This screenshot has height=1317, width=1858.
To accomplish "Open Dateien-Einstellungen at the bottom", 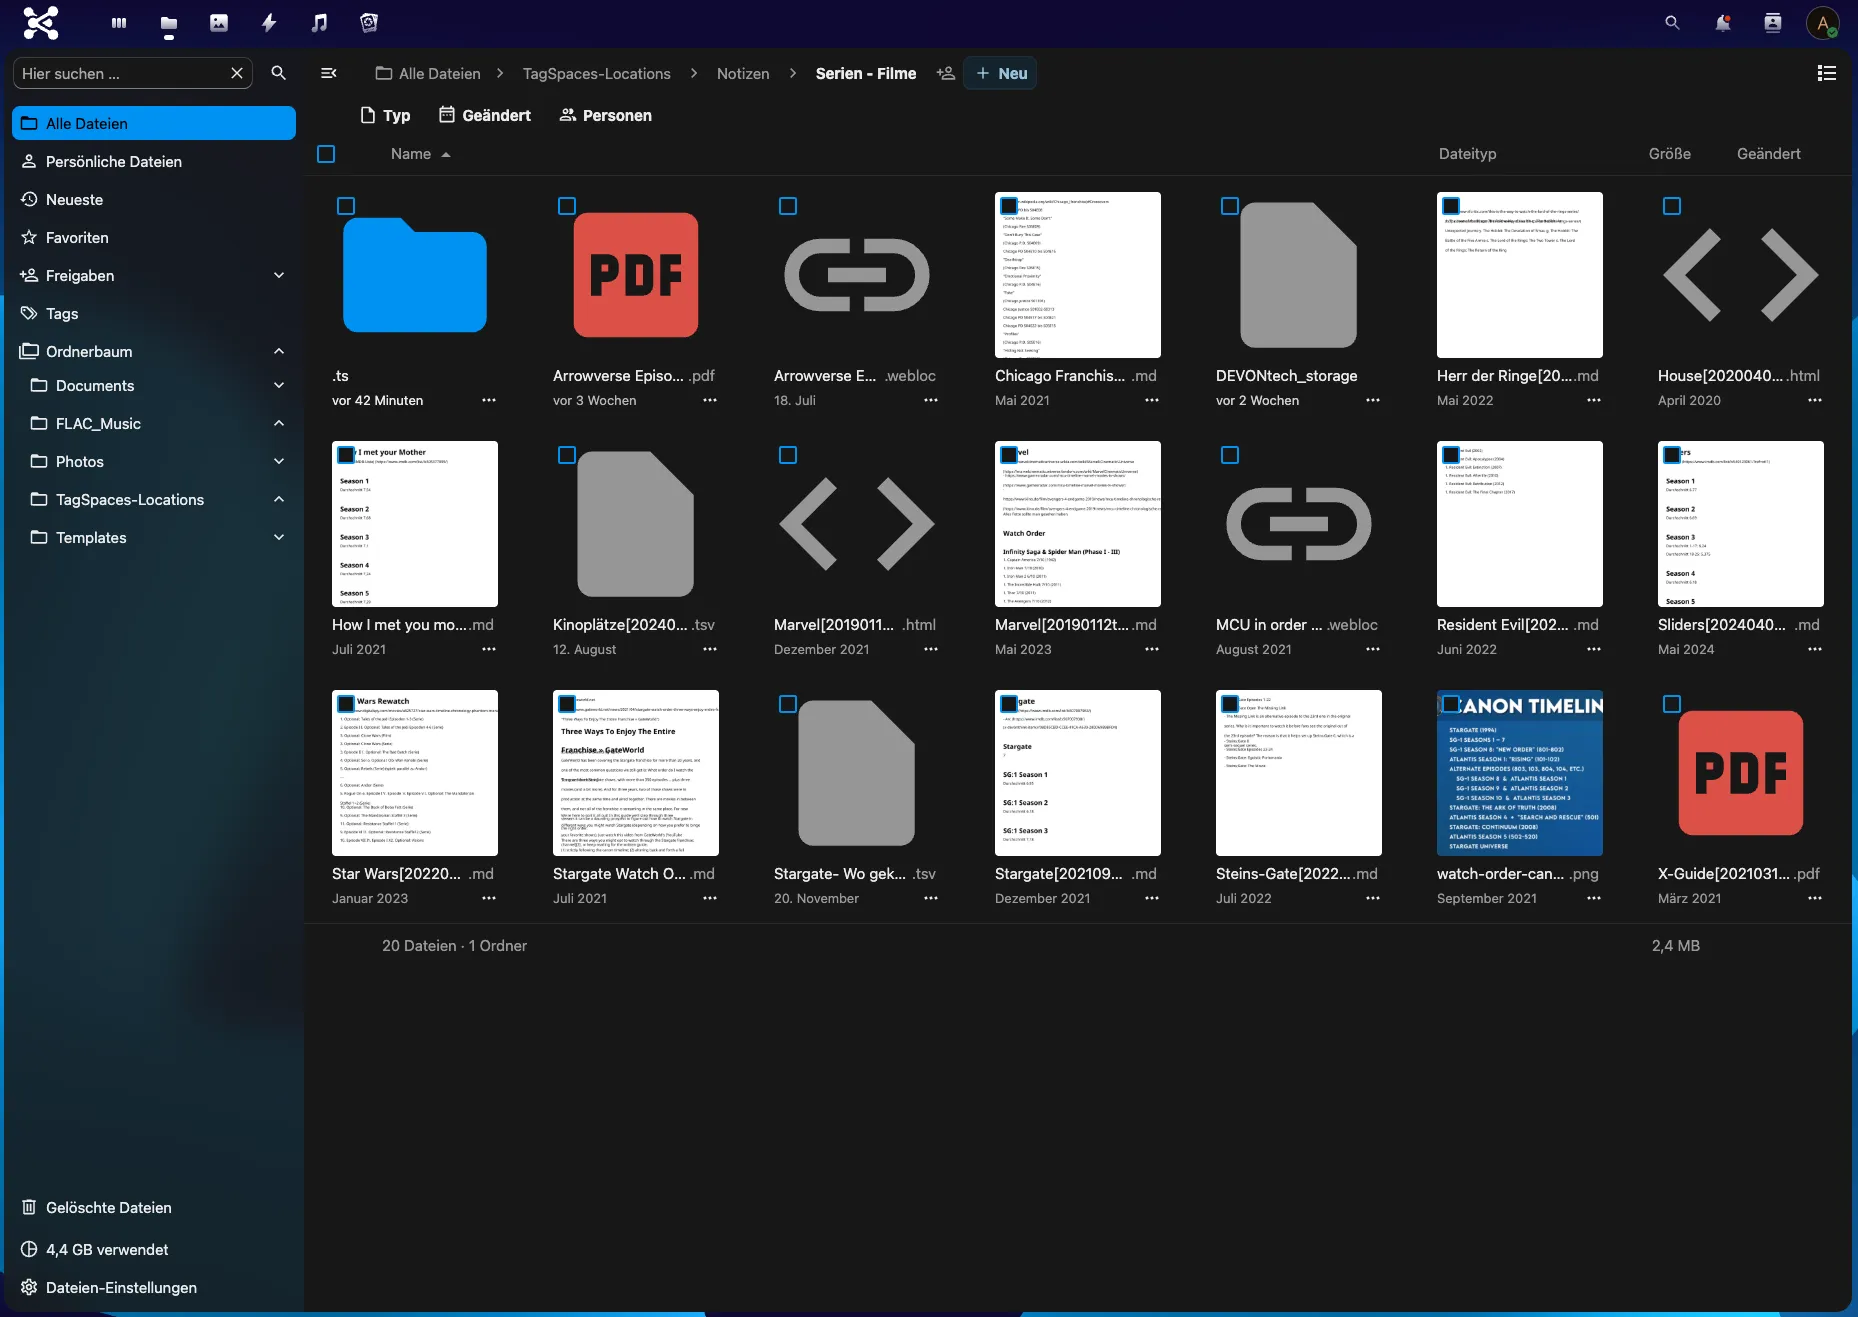I will 121,1287.
